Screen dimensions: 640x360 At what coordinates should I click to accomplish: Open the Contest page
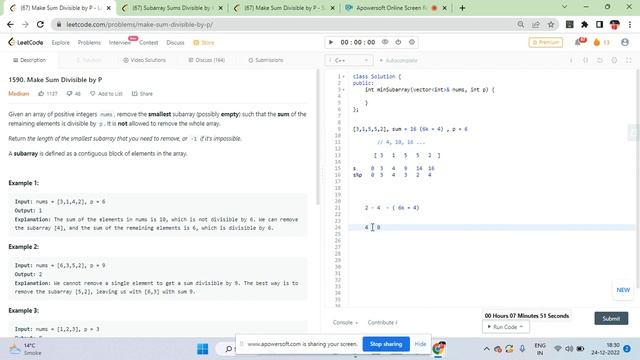tap(149, 42)
